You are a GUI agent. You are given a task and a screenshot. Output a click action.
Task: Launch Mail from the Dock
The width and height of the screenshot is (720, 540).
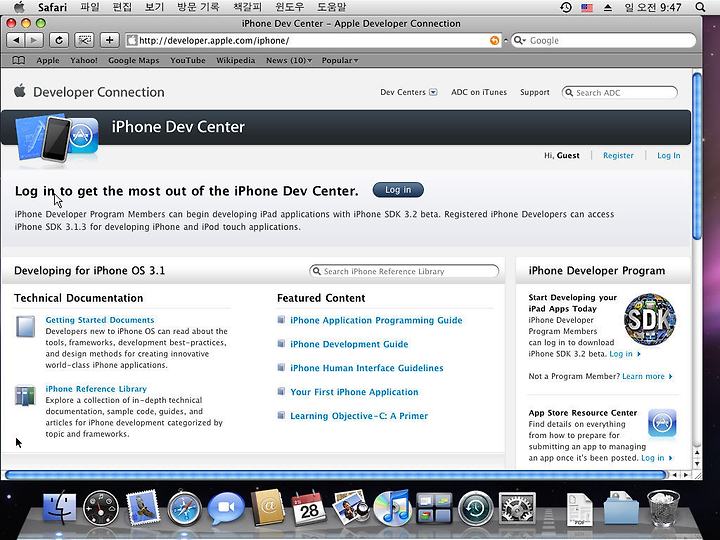(143, 508)
